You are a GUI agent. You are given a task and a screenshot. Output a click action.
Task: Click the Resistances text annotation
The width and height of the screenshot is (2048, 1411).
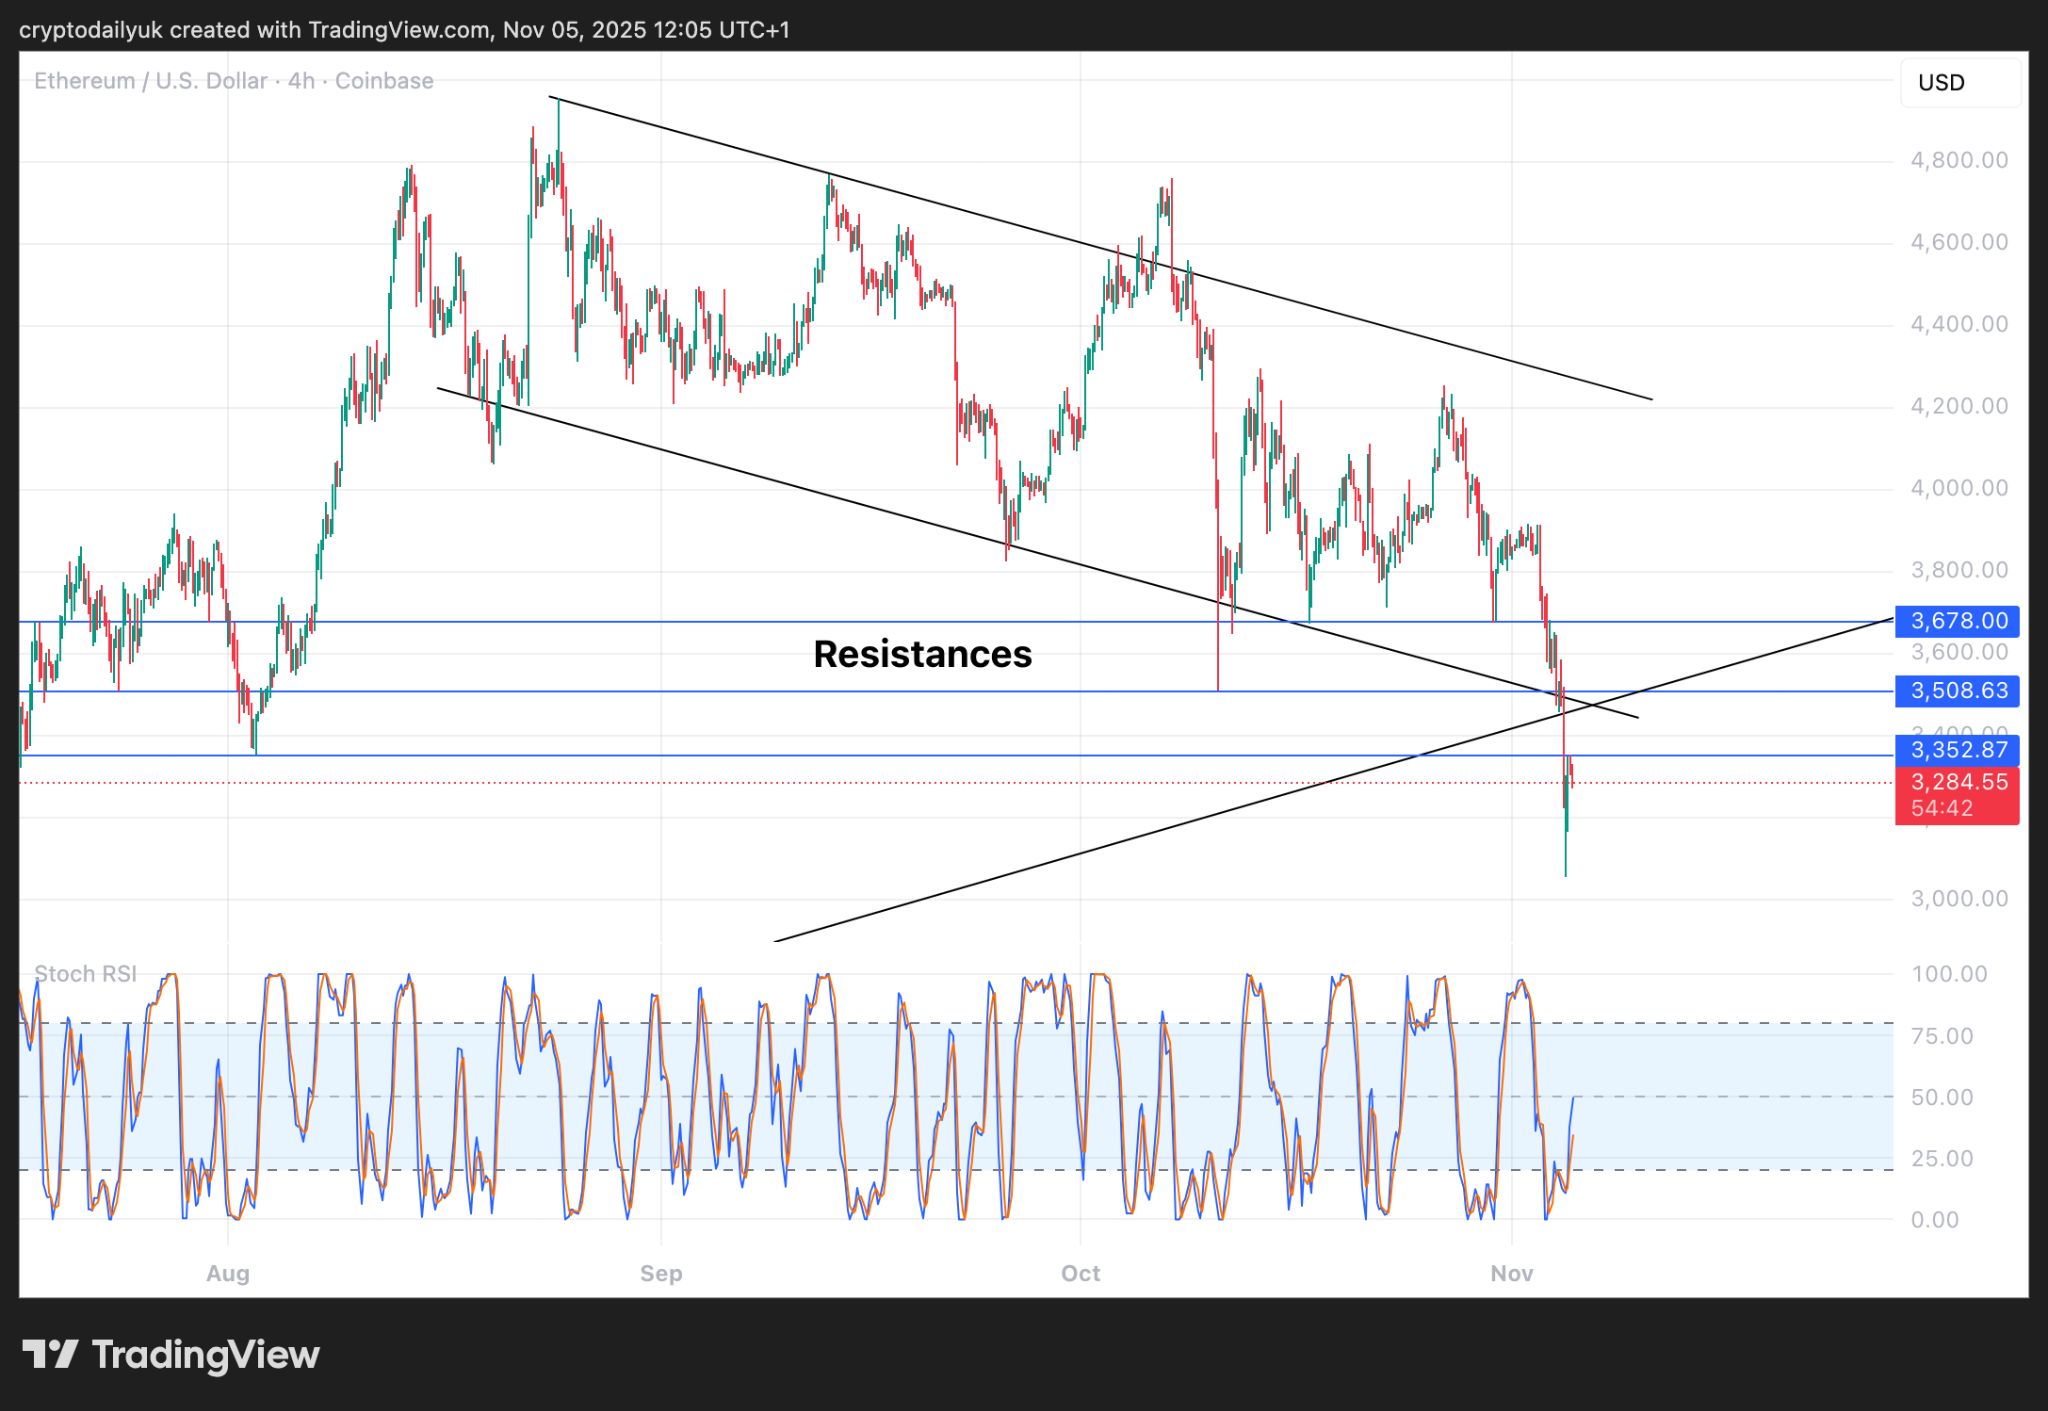(922, 654)
